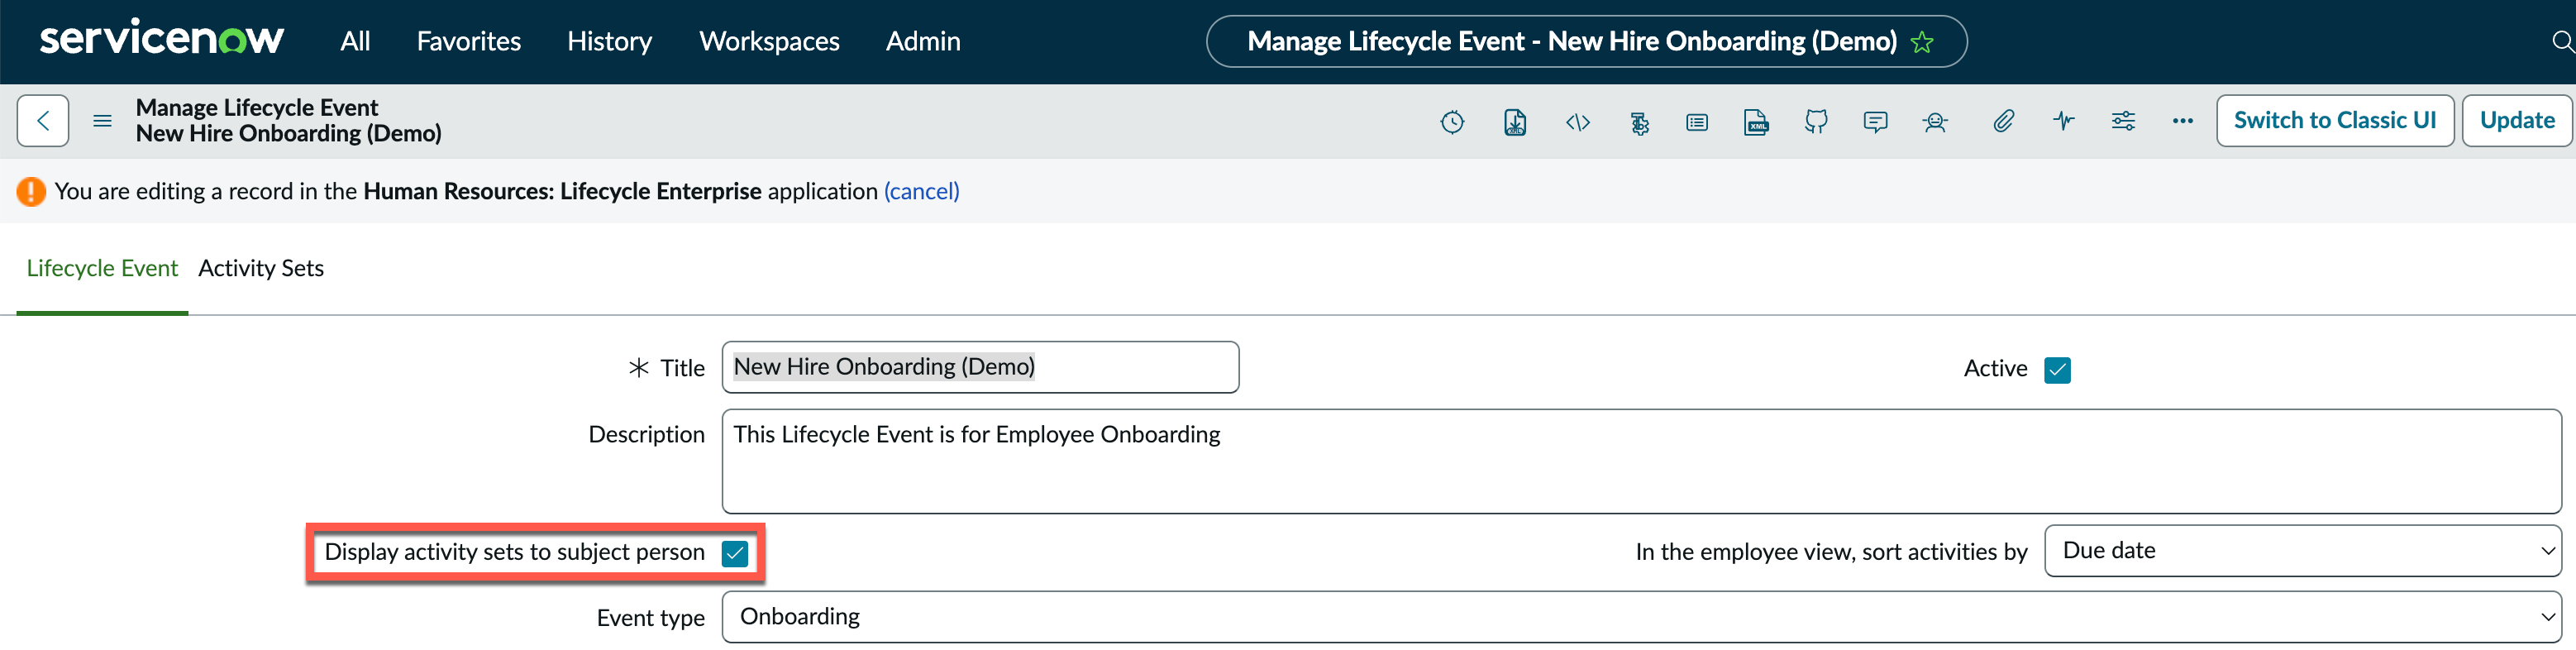Open the Favorites menu
The width and height of the screenshot is (2576, 650).
468,41
